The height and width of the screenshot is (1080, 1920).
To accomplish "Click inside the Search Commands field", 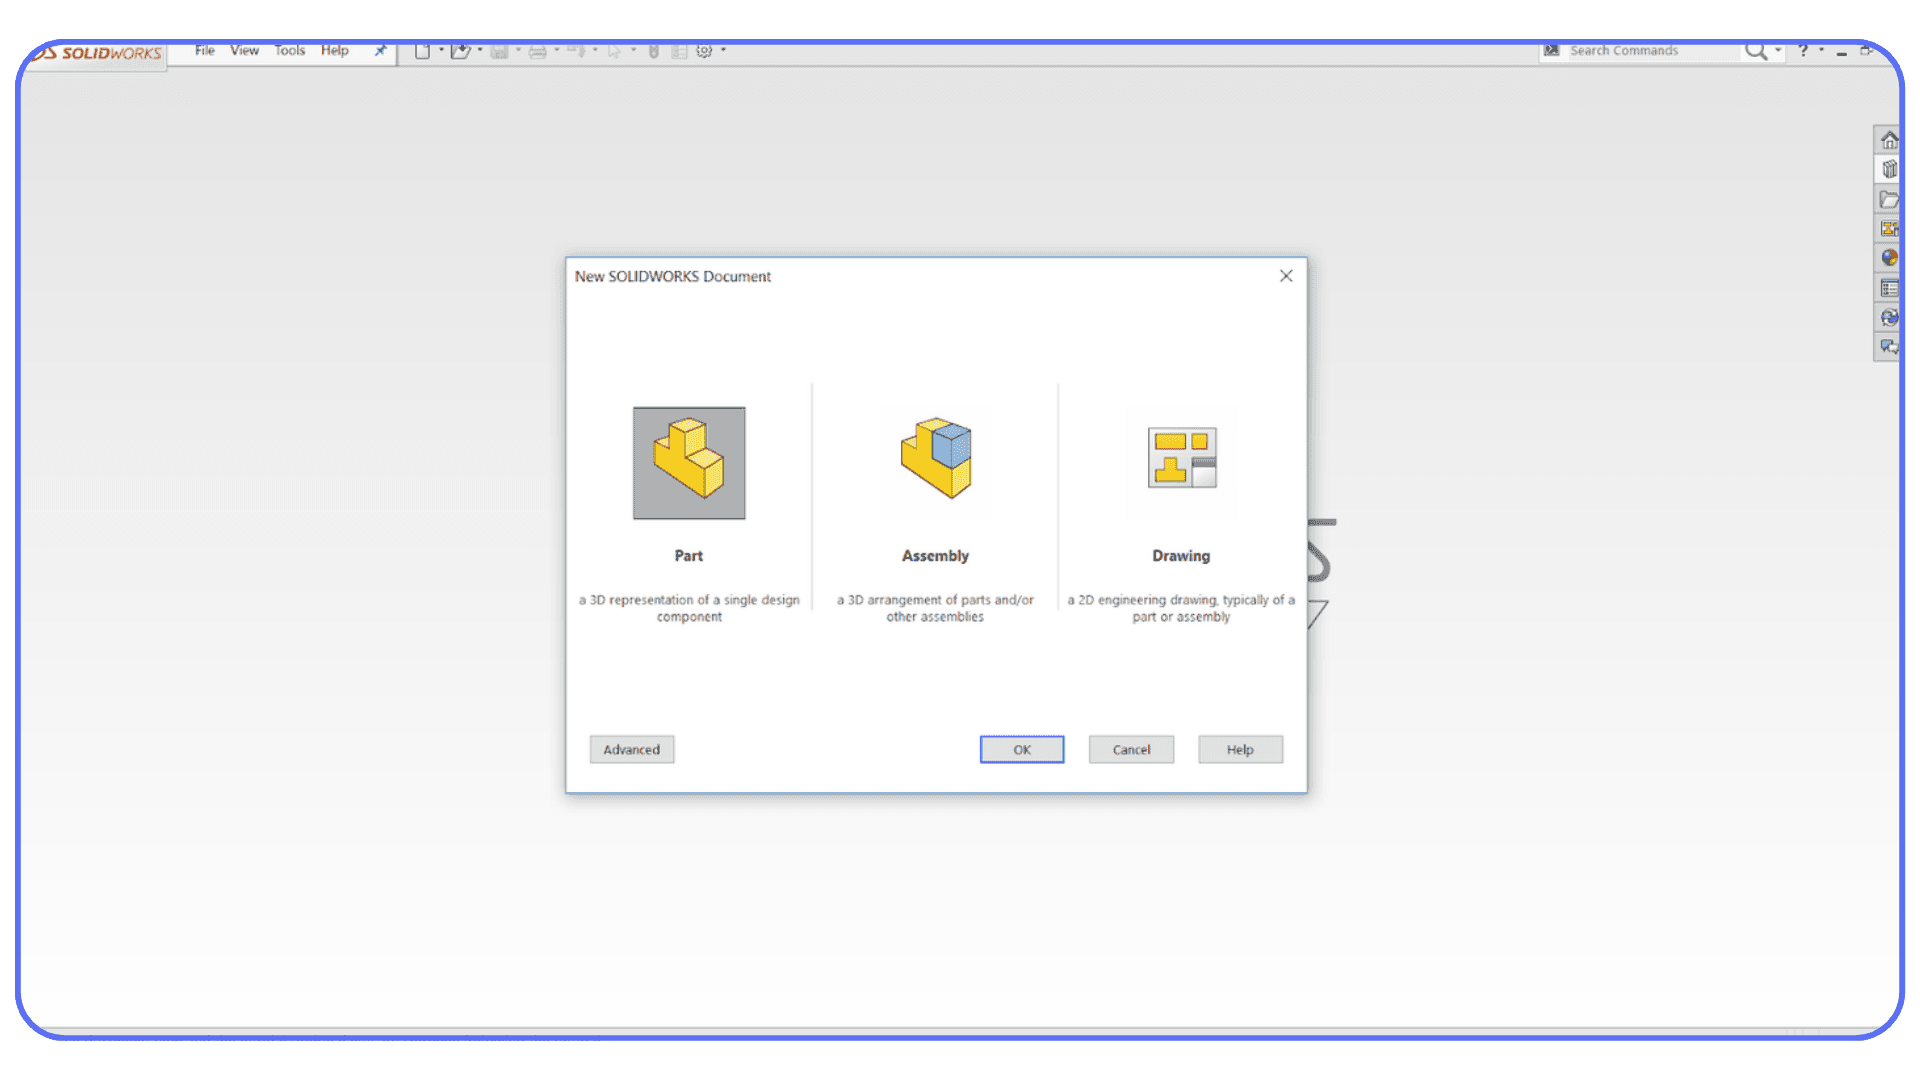I will [x=1640, y=50].
